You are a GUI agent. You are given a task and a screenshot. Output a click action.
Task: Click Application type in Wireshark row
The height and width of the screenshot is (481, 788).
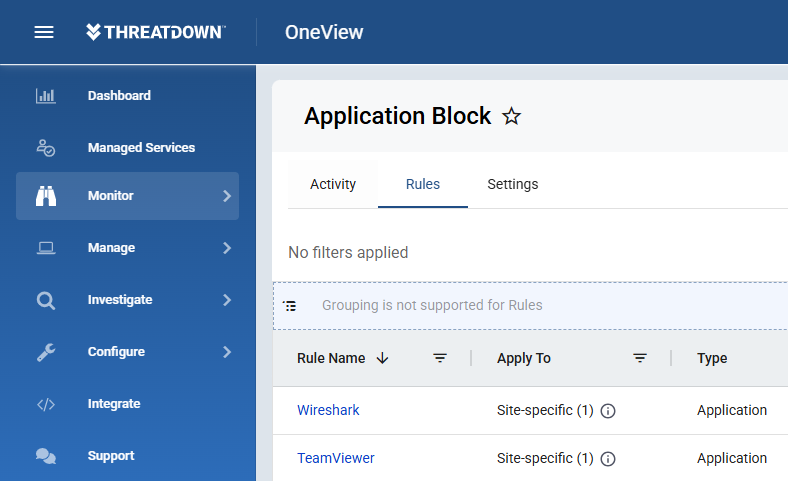(x=732, y=410)
